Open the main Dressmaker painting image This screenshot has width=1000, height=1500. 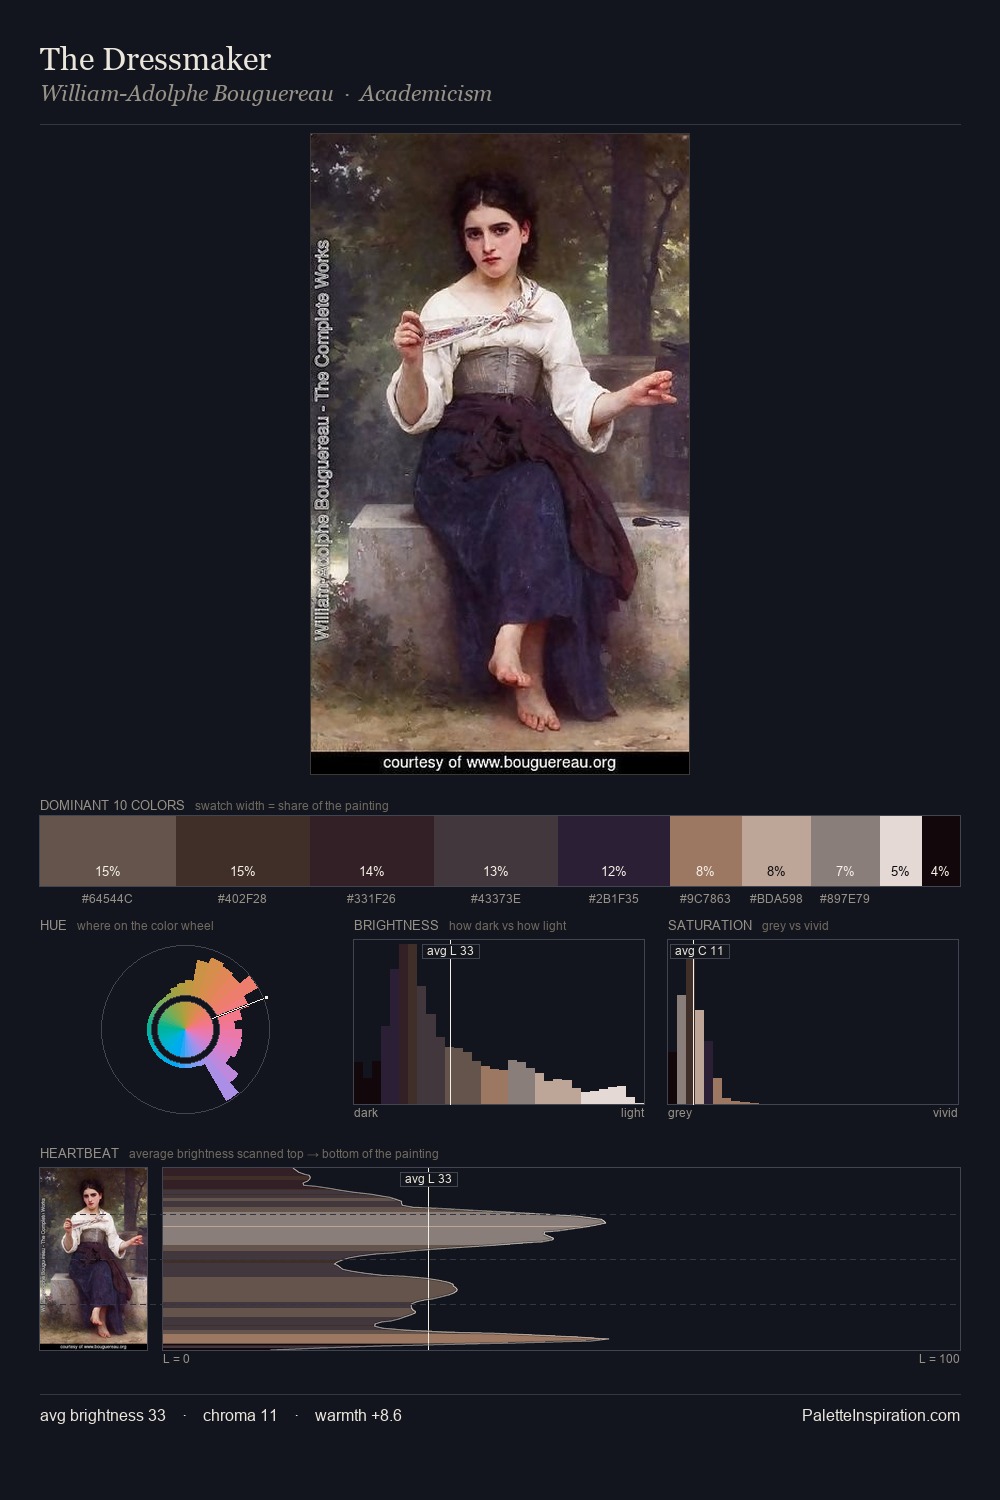[500, 454]
